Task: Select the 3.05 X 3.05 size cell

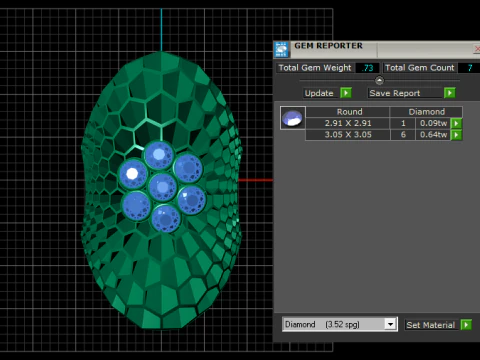Action: (x=348, y=135)
